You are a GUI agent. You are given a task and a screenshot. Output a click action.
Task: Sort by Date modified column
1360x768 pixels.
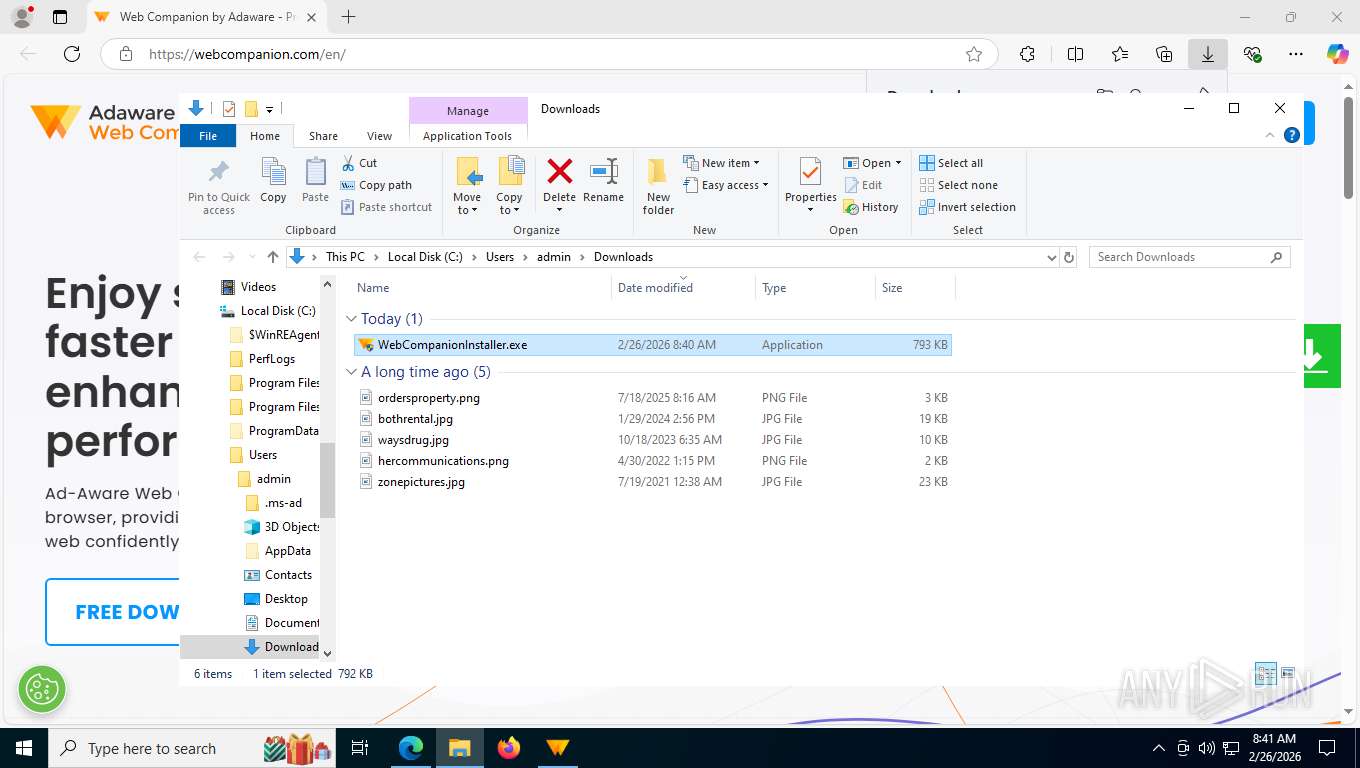655,288
